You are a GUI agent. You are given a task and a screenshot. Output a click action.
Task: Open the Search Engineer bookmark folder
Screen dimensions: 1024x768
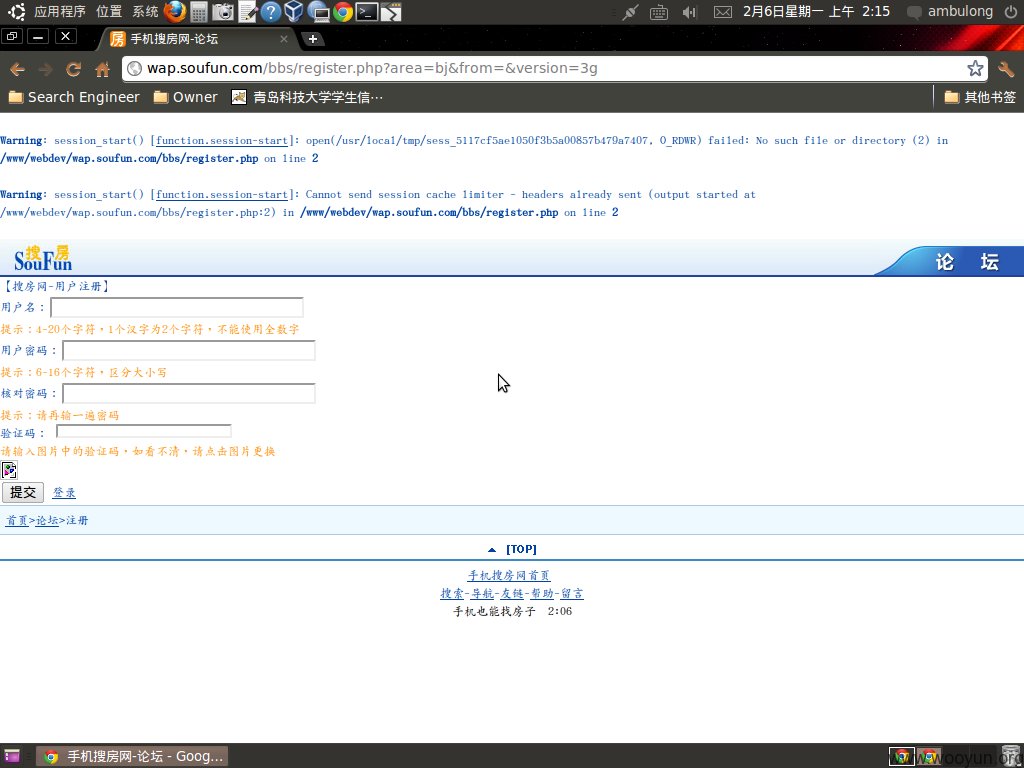point(74,97)
